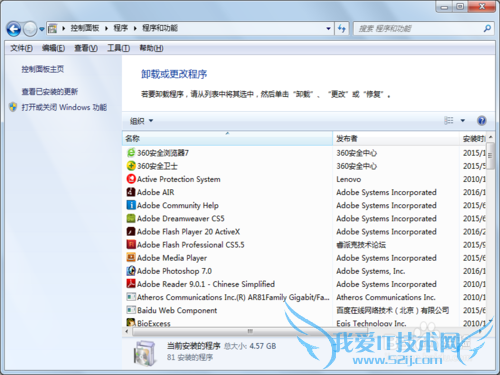Click the horizontal scrollbar left arrow

click(x=127, y=331)
